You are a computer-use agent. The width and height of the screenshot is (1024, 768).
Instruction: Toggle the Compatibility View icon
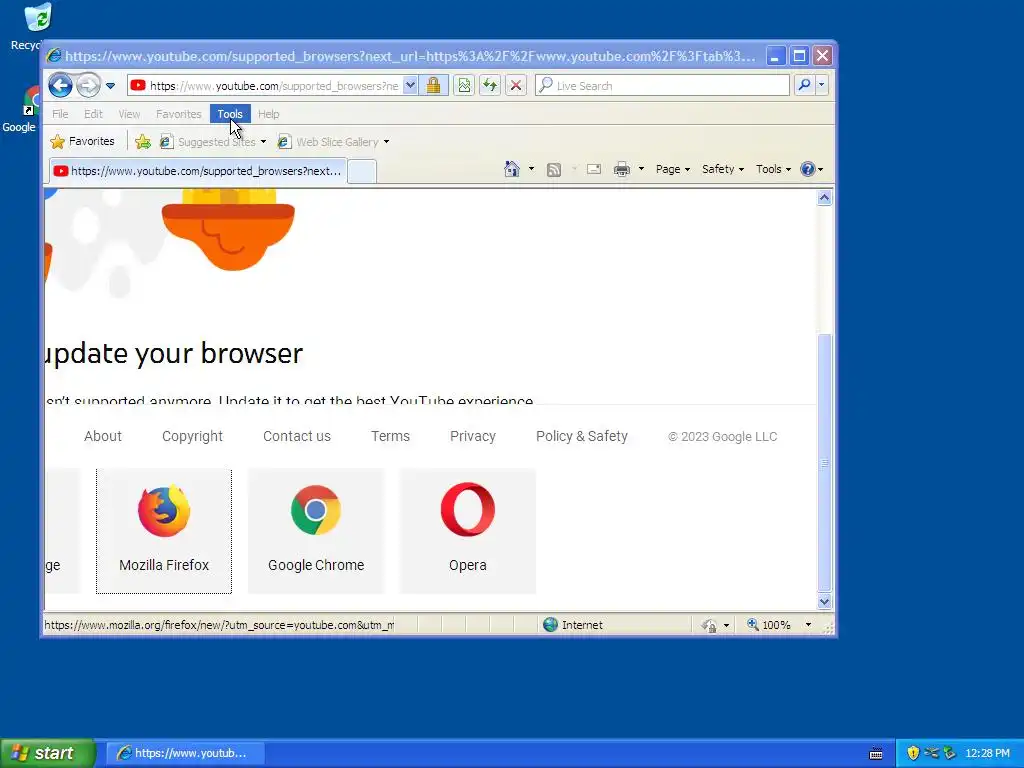464,85
